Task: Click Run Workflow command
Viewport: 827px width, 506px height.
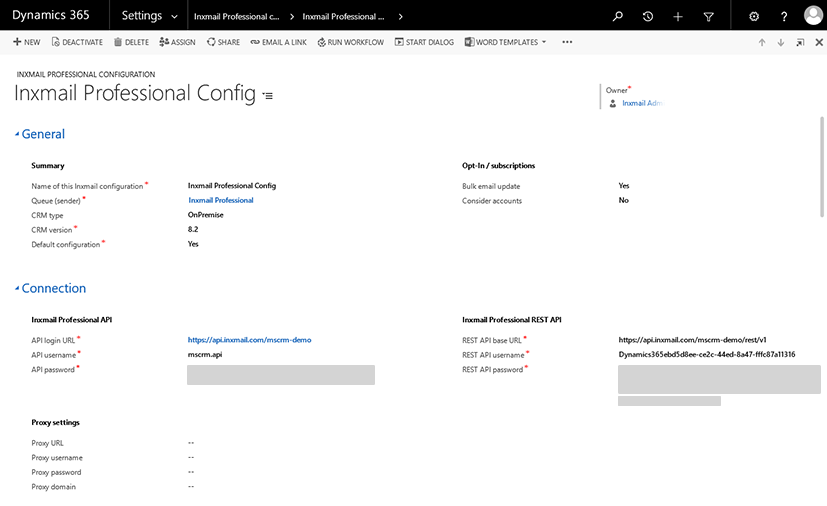Action: pyautogui.click(x=351, y=42)
